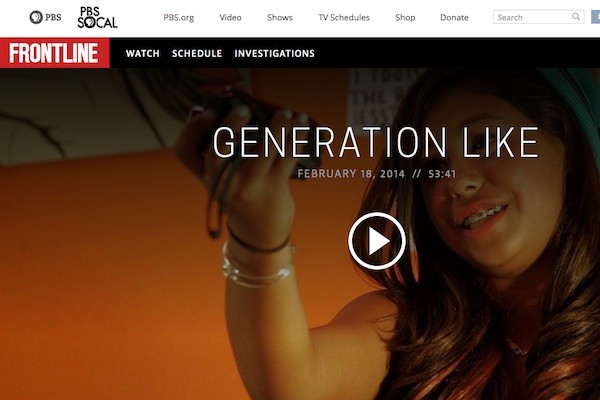Open the PBS SoCal station logo
Viewport: 600px width, 400px height.
tap(97, 18)
